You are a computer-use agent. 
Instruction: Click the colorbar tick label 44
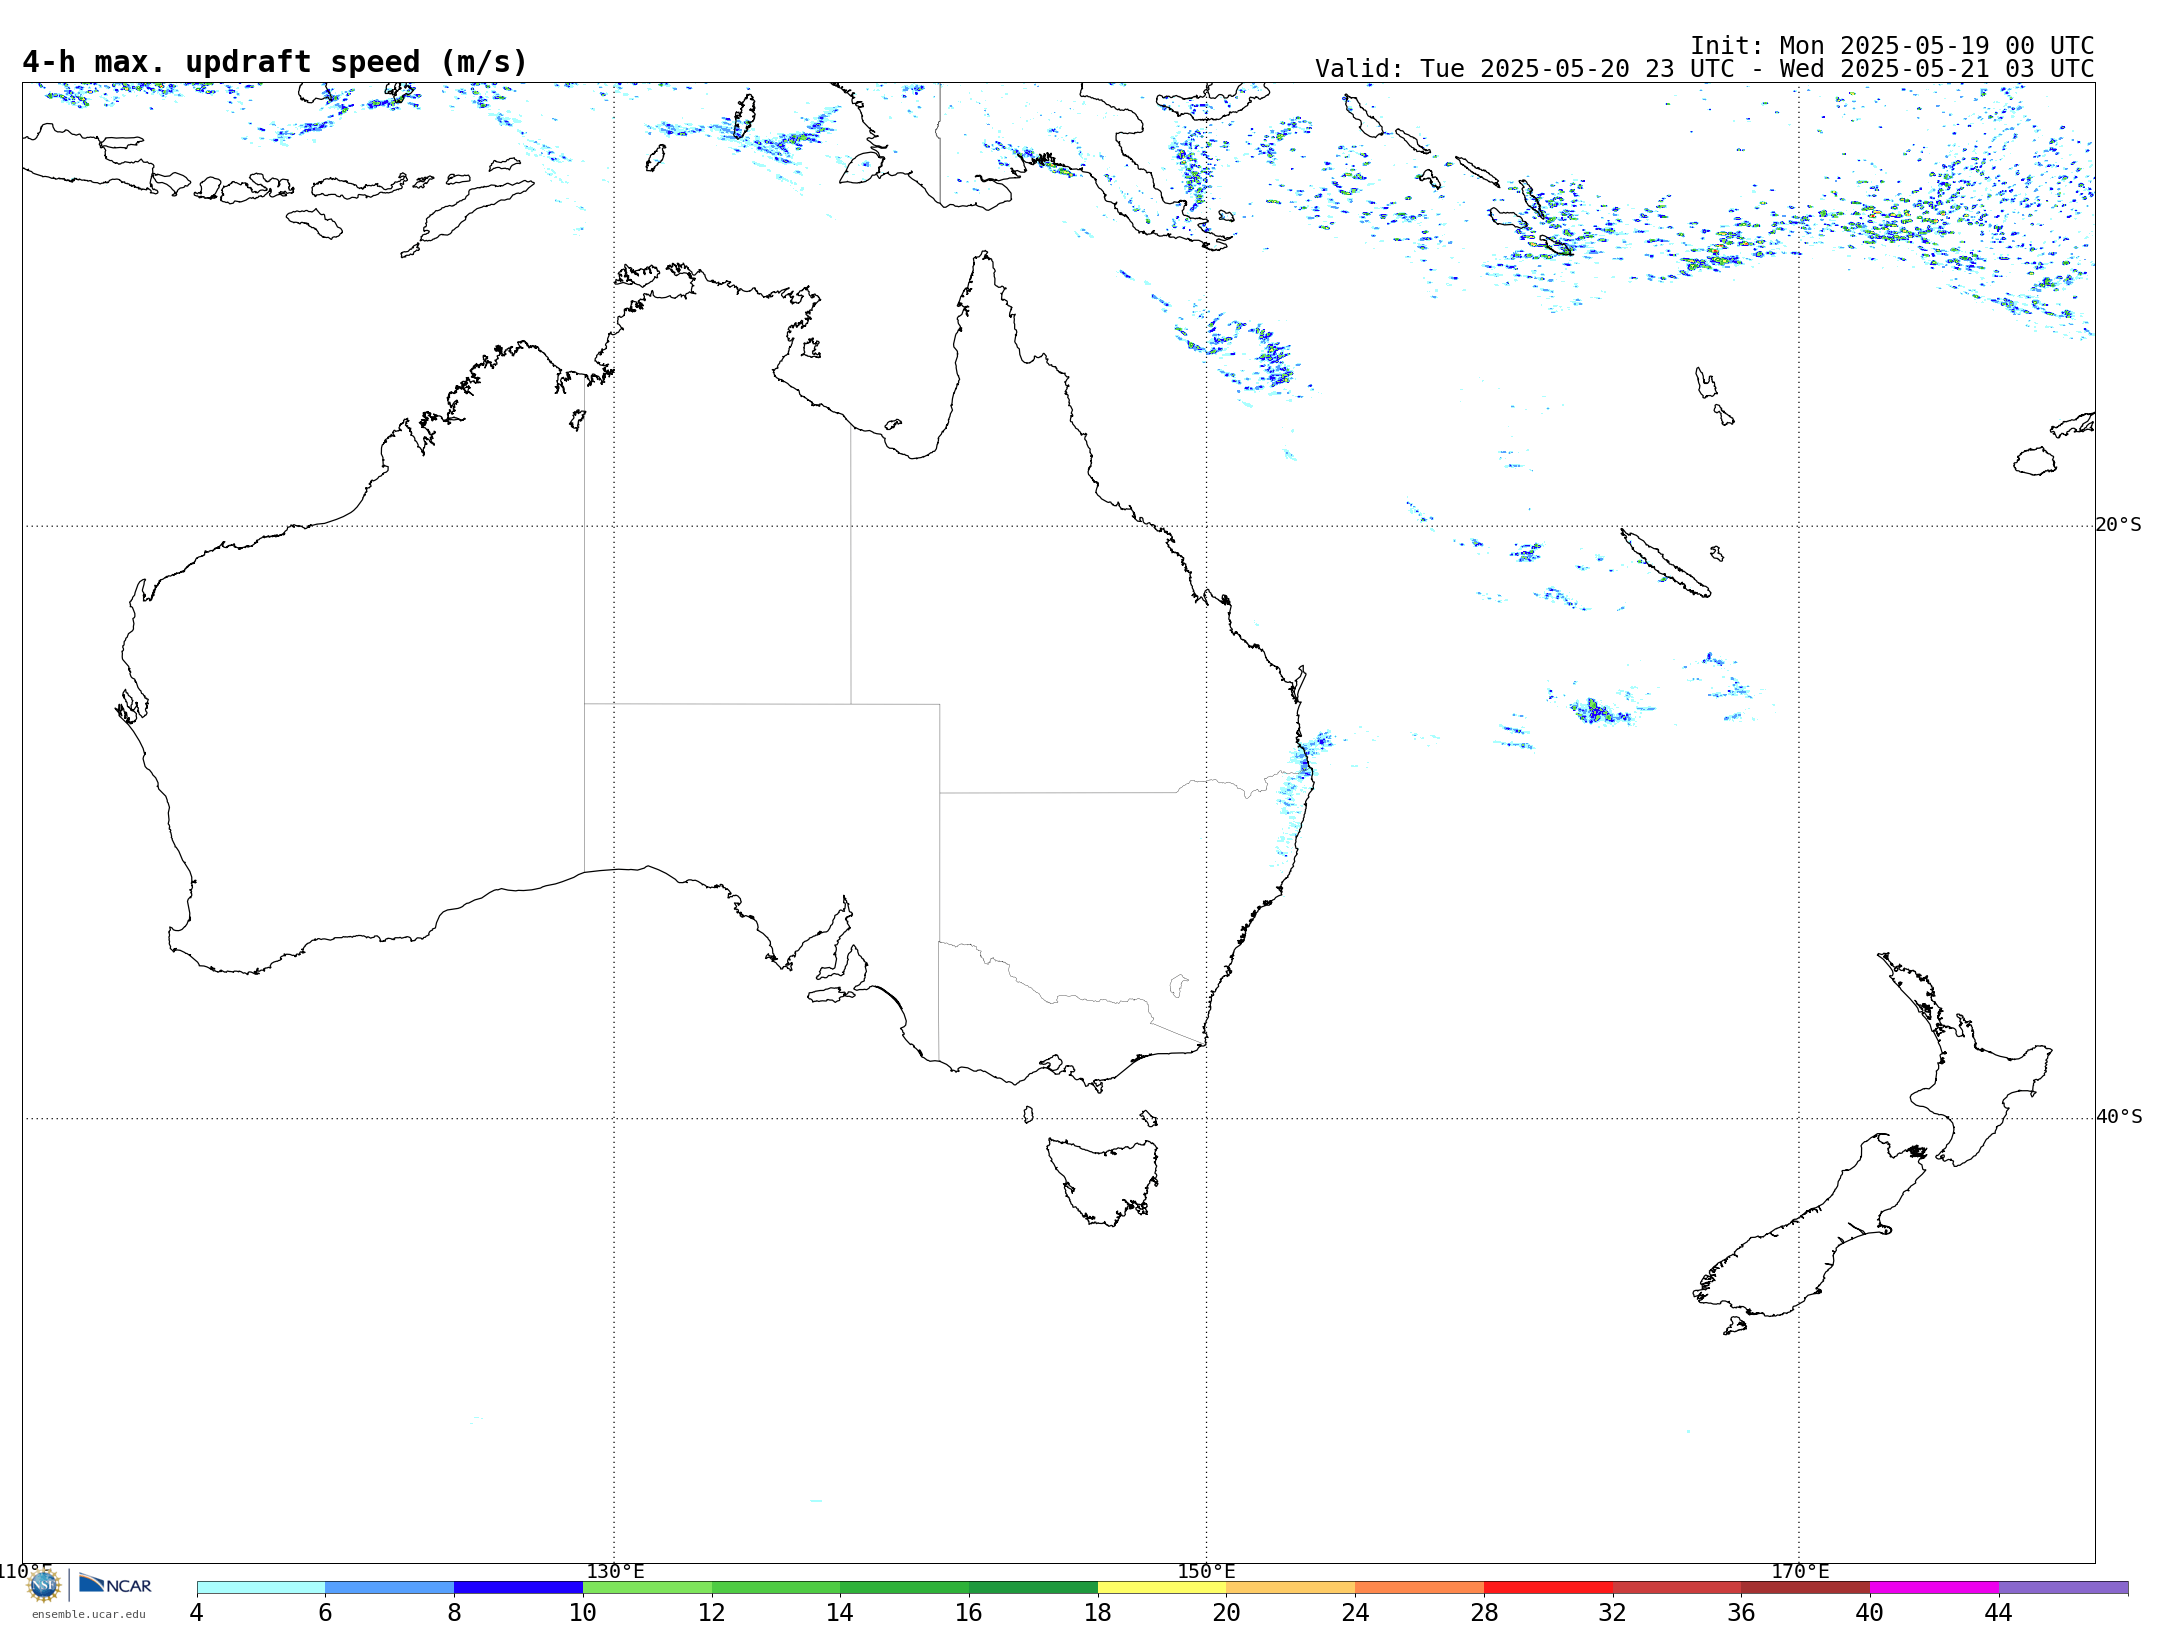(x=1999, y=1613)
